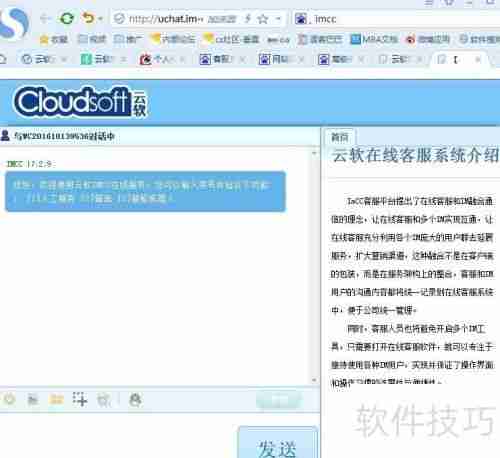
Task: Click the lightning speed-mode icon in address bar
Action: pyautogui.click(x=248, y=19)
